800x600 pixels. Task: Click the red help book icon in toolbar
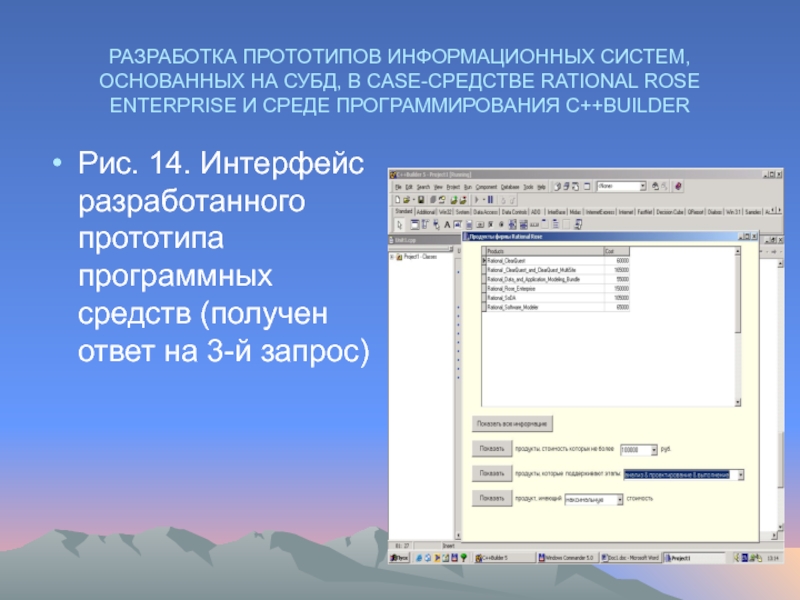[x=678, y=187]
